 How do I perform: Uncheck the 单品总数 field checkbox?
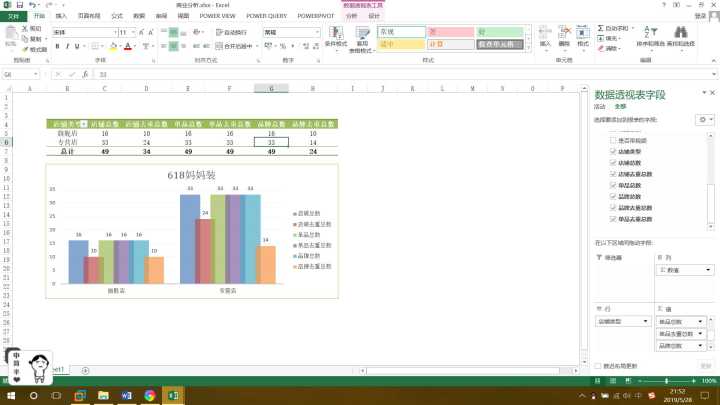(612, 185)
